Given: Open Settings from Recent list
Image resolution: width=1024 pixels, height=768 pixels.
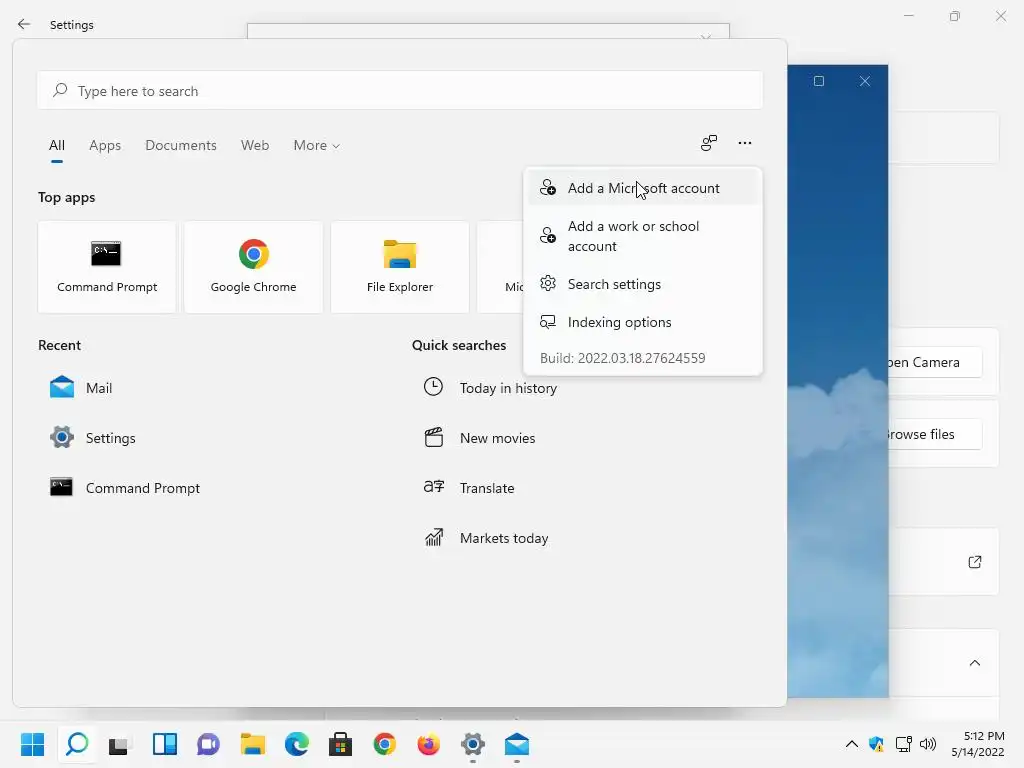Looking at the screenshot, I should tap(93, 438).
